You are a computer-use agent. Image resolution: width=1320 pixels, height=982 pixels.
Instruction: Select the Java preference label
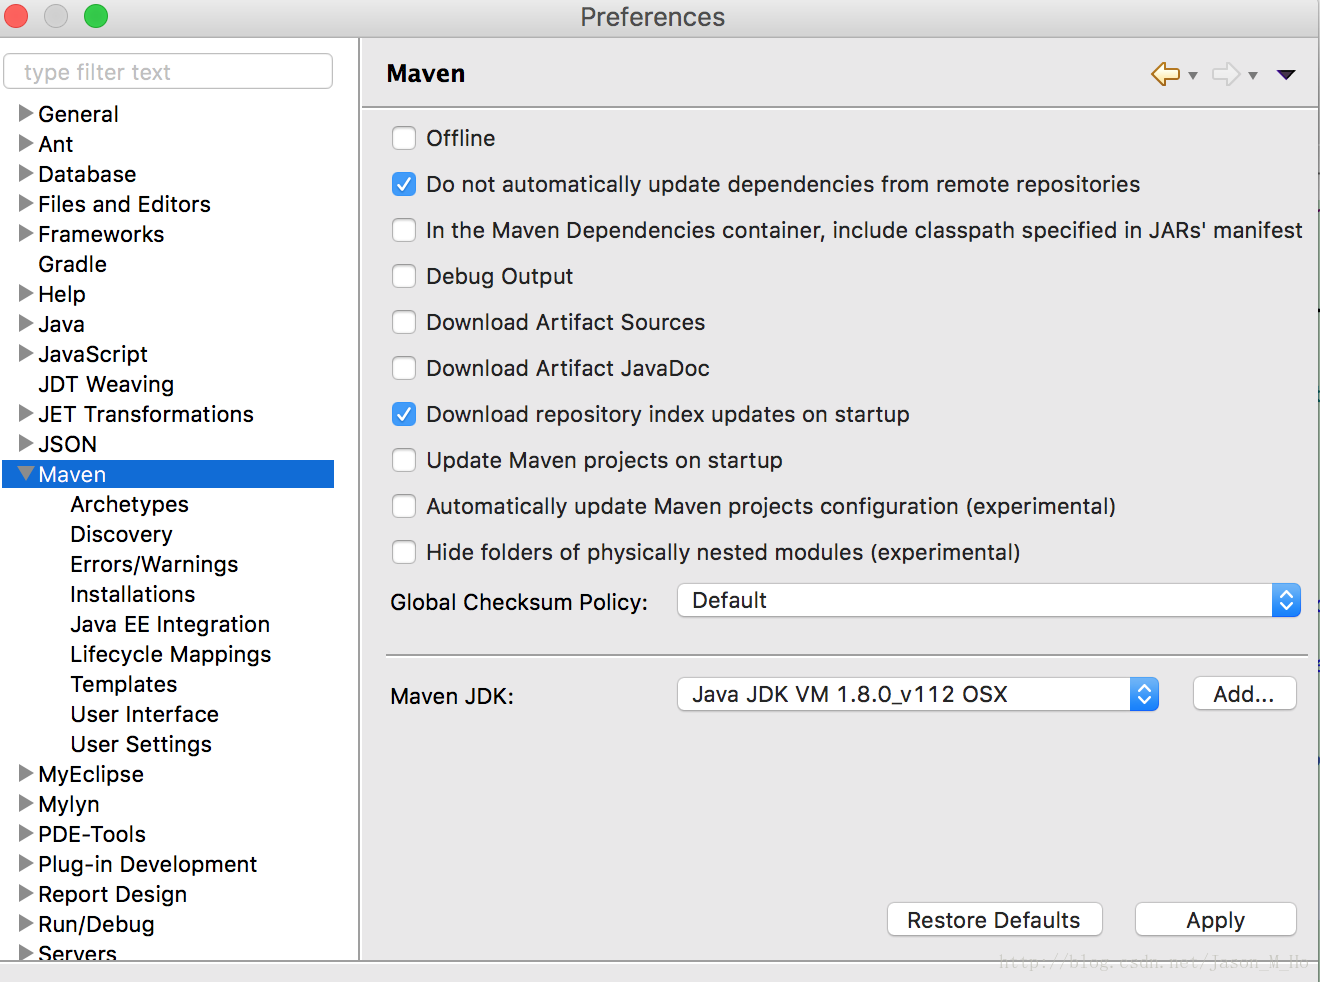(x=61, y=324)
